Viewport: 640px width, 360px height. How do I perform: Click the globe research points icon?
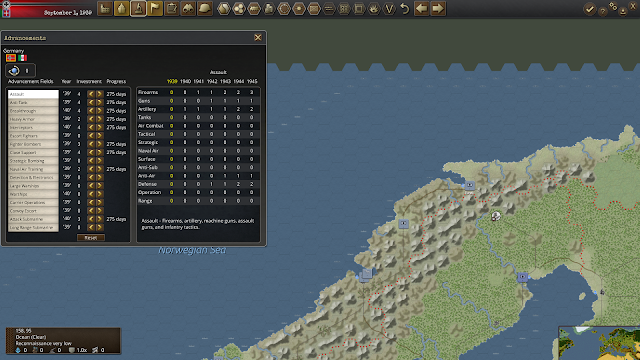click(13, 71)
